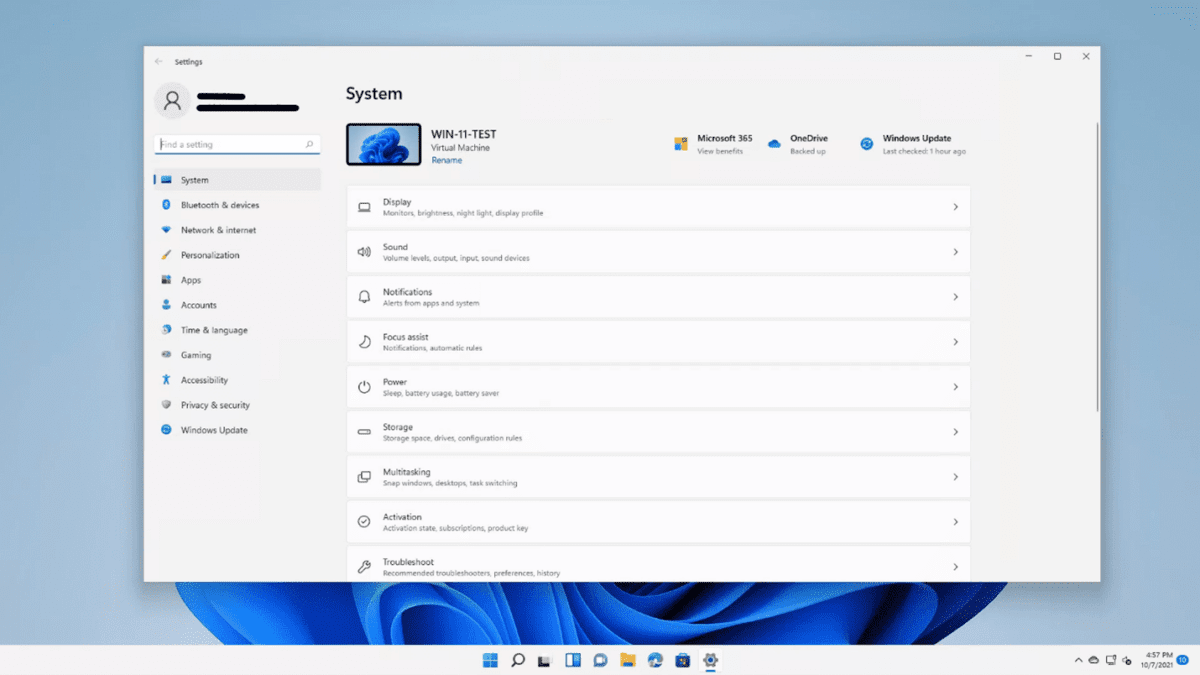Click the Notifications bell icon

(364, 296)
